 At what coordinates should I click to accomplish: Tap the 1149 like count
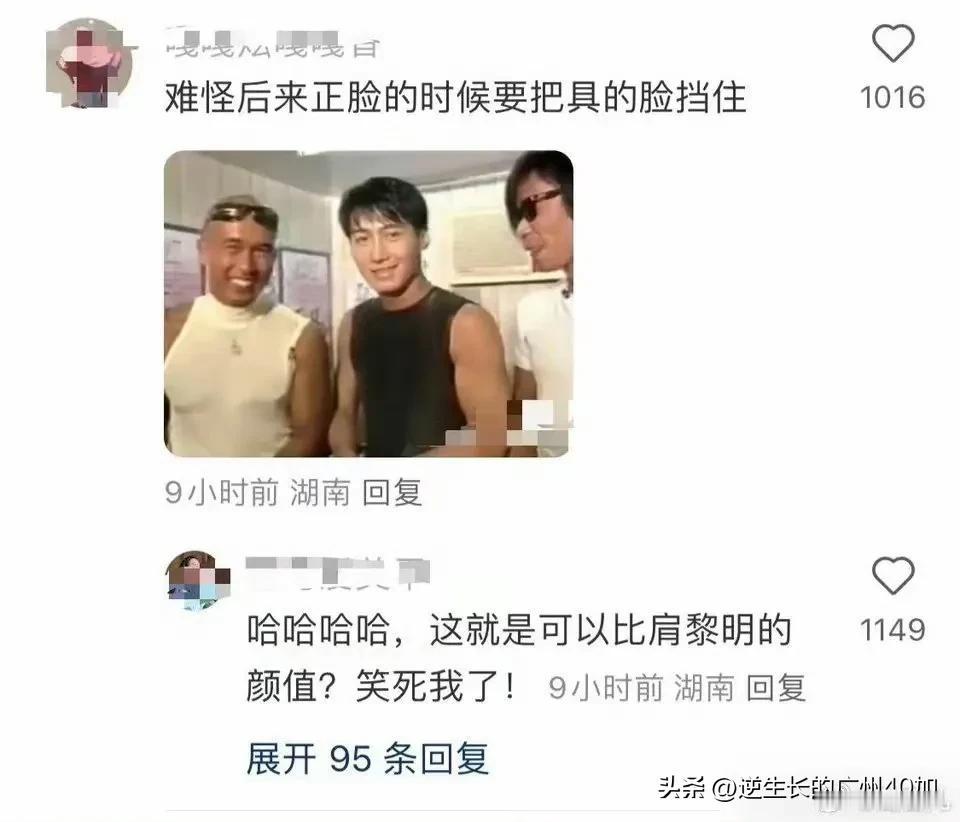pyautogui.click(x=892, y=630)
